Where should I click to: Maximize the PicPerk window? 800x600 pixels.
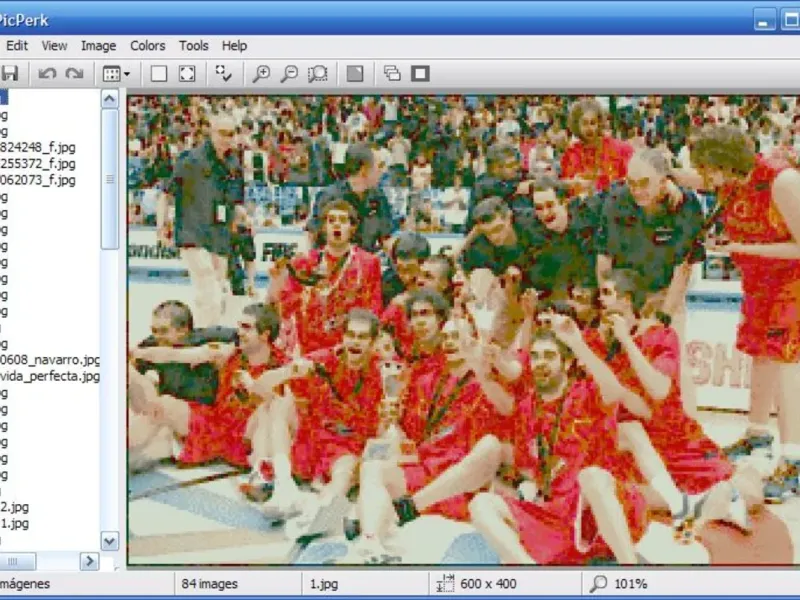790,20
